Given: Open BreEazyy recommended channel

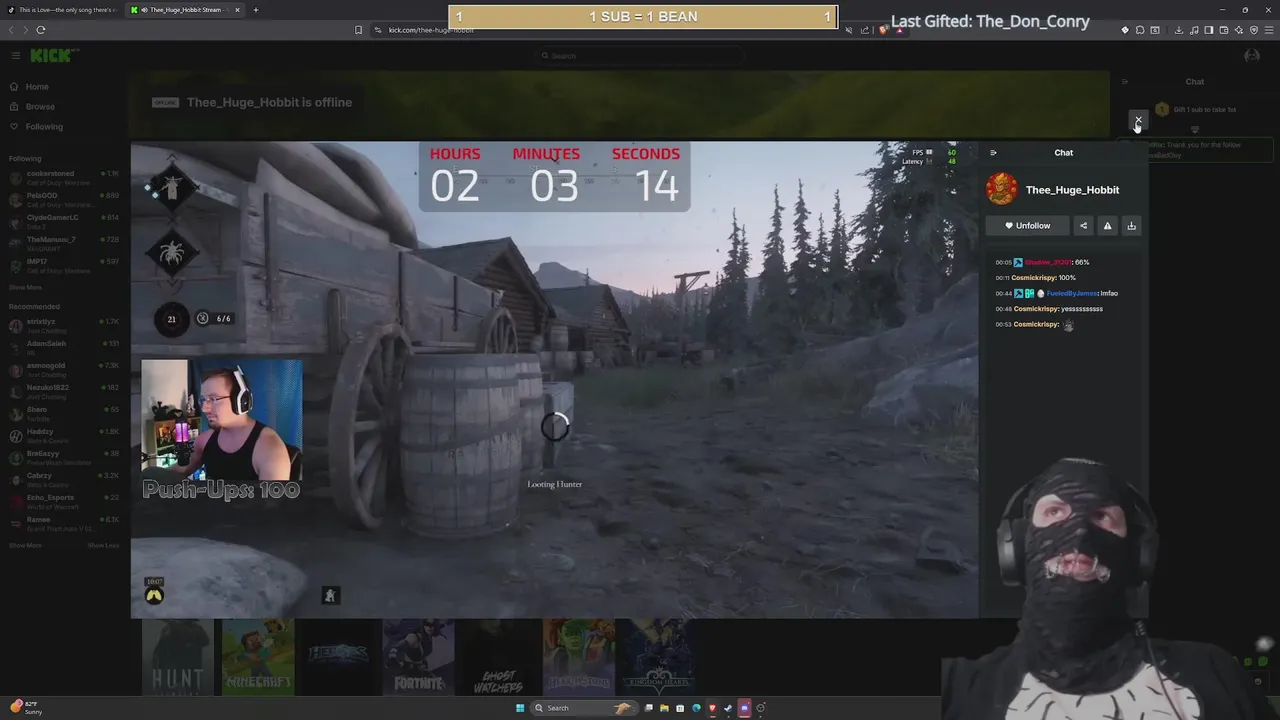Looking at the screenshot, I should click(x=64, y=457).
